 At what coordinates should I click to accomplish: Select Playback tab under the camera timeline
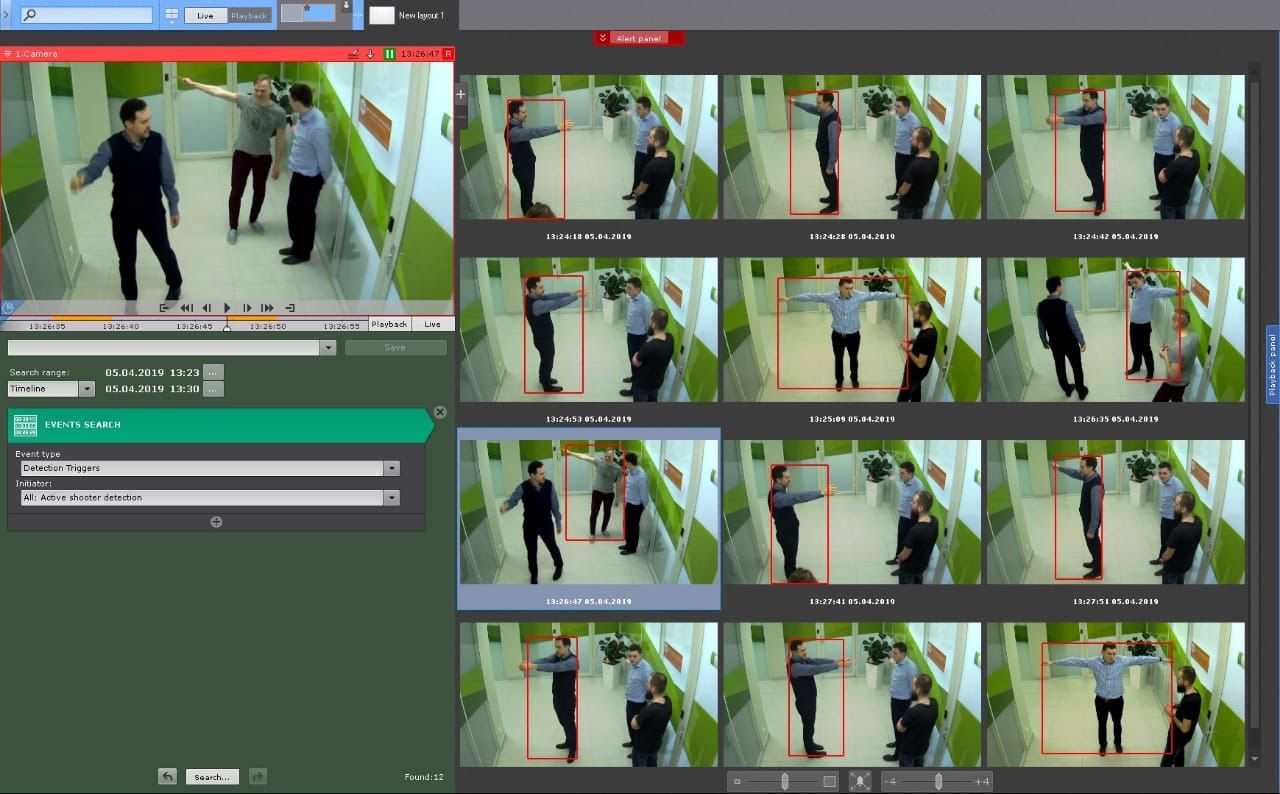click(390, 324)
